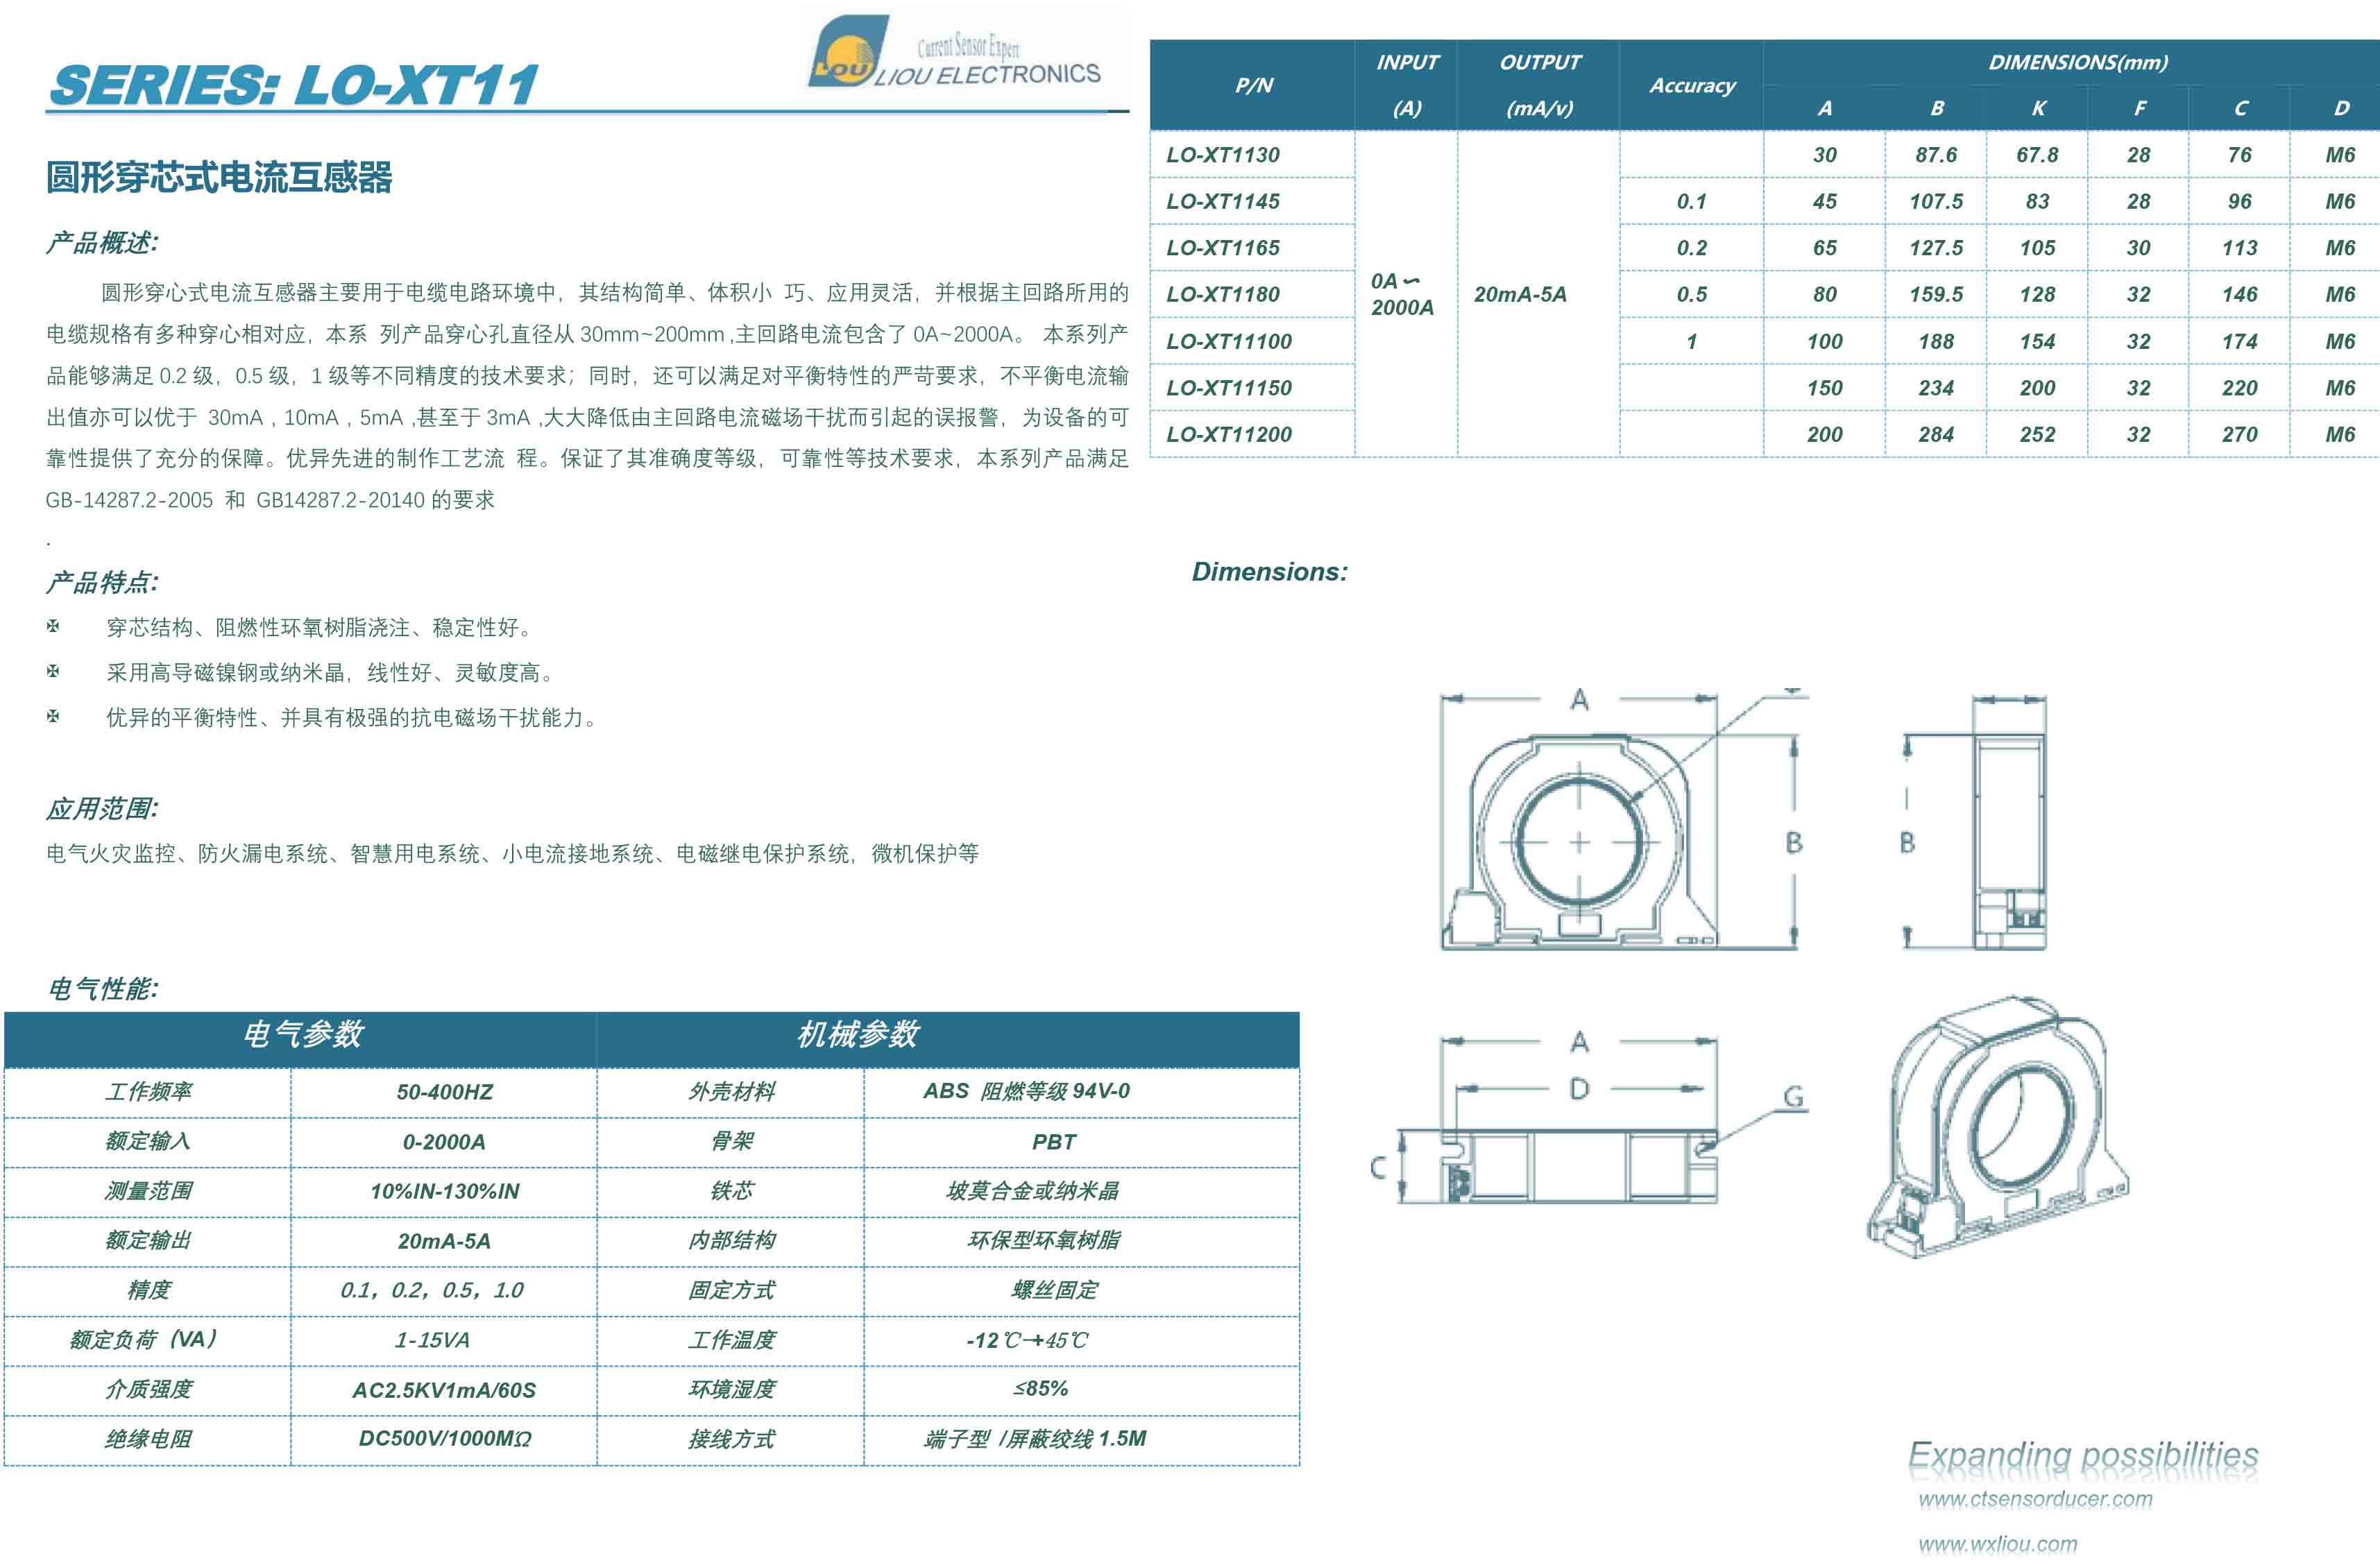Click the 螺丝固定 cell
Viewport: 2380px width, 1565px height.
[x=1082, y=1291]
